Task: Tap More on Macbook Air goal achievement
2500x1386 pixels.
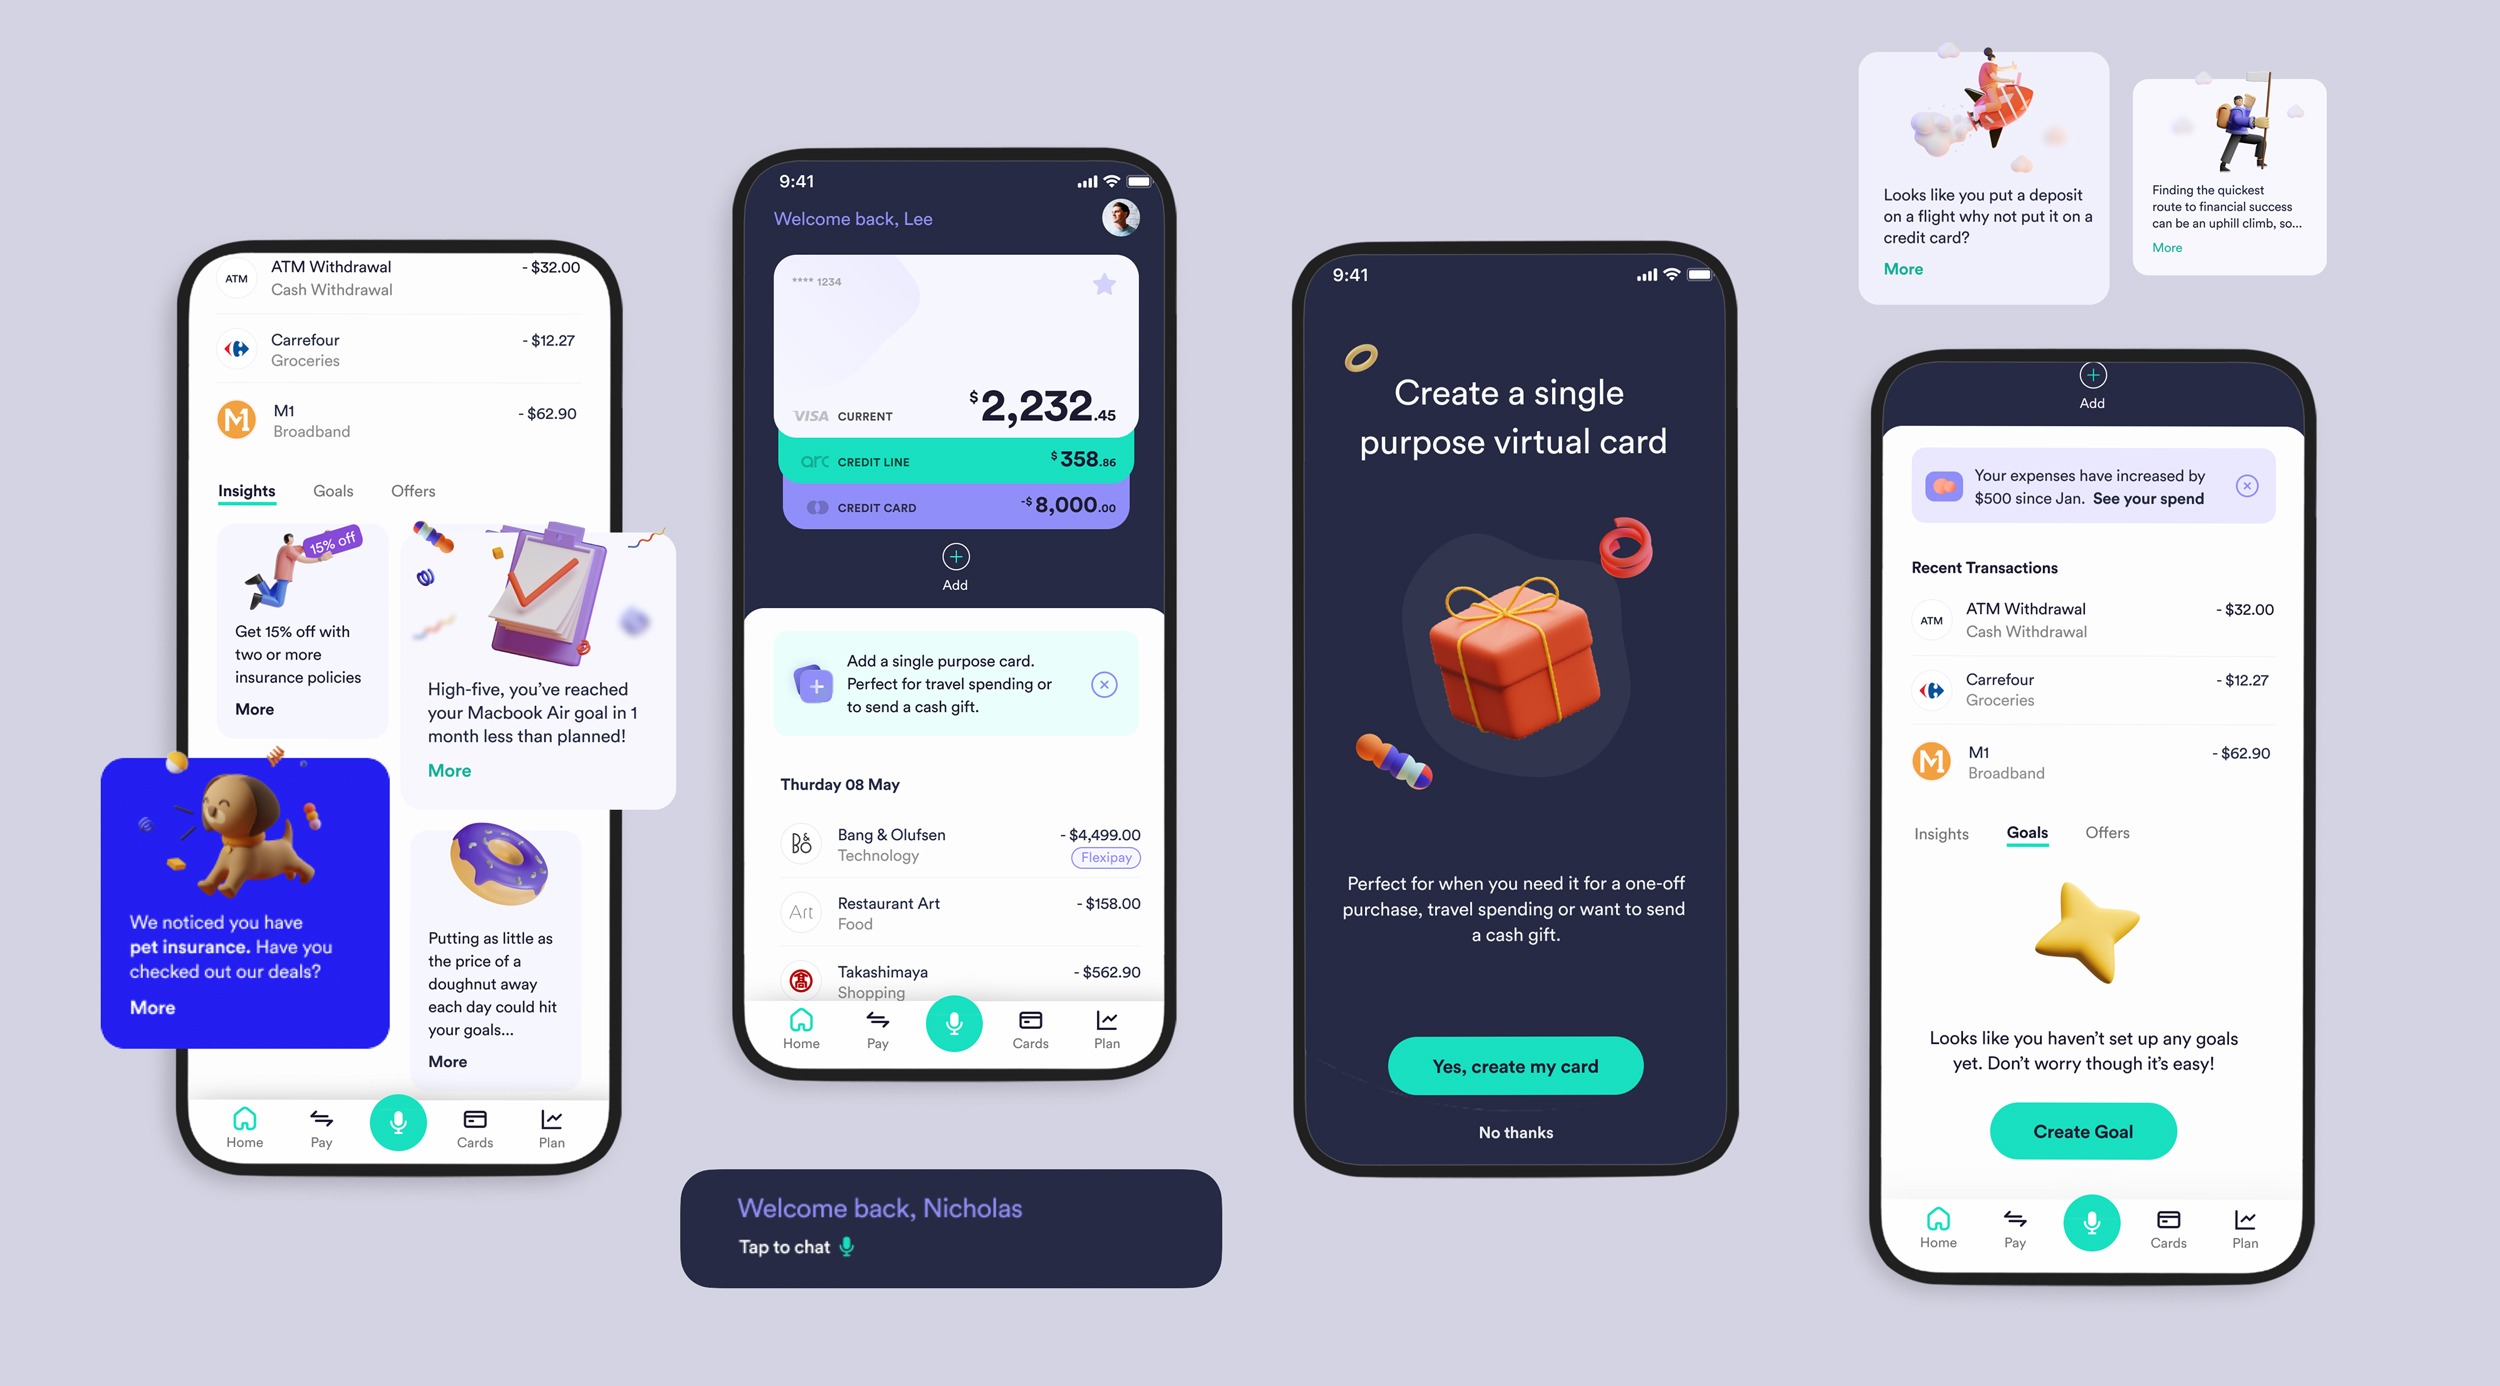Action: tap(447, 770)
